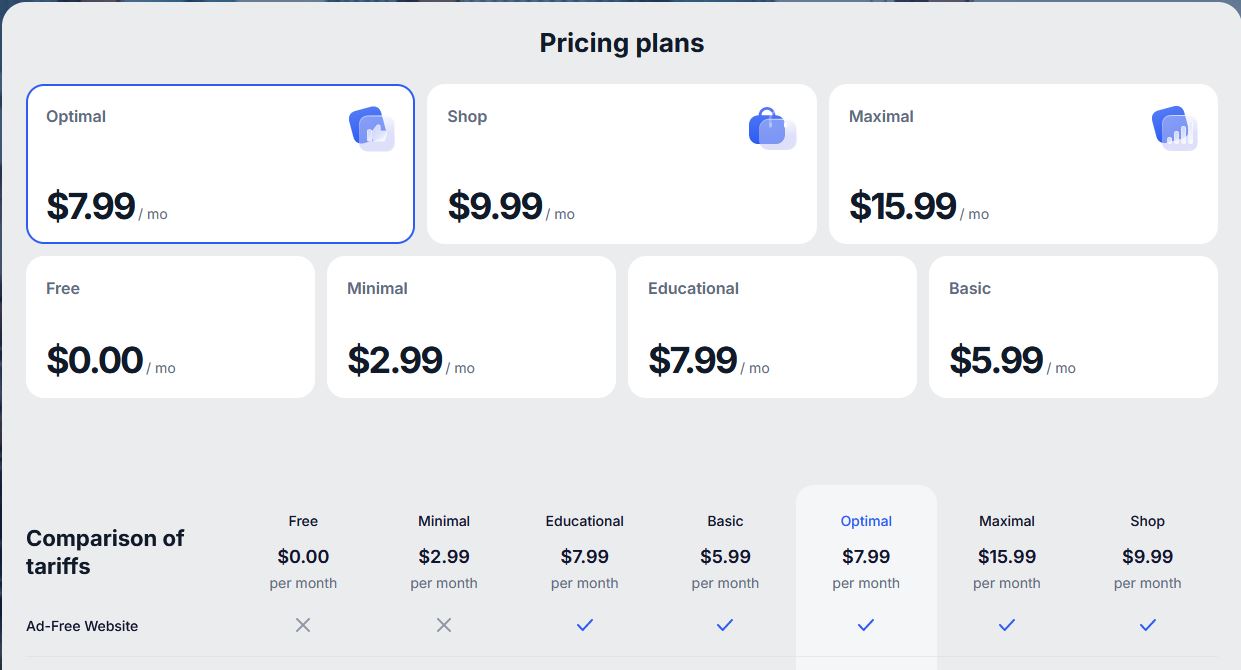Click the Maximal plan bar chart icon
1241x670 pixels.
point(1174,129)
